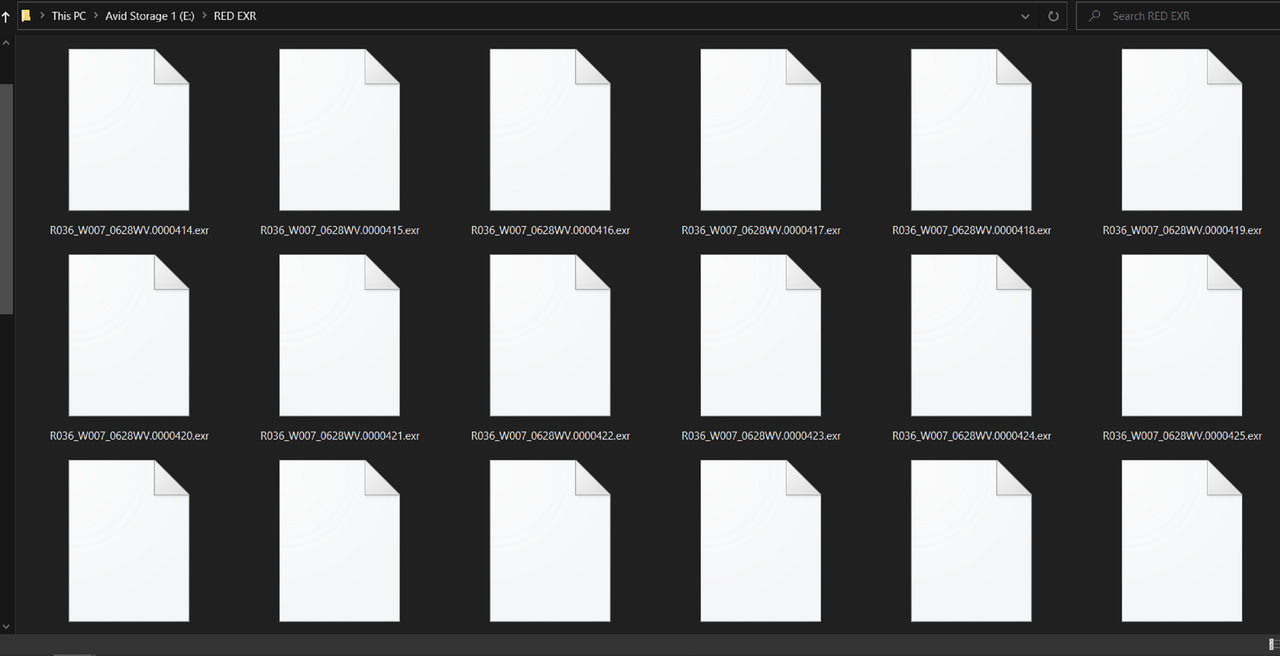
Task: Select the icon of file 0000418.exr
Action: [971, 130]
